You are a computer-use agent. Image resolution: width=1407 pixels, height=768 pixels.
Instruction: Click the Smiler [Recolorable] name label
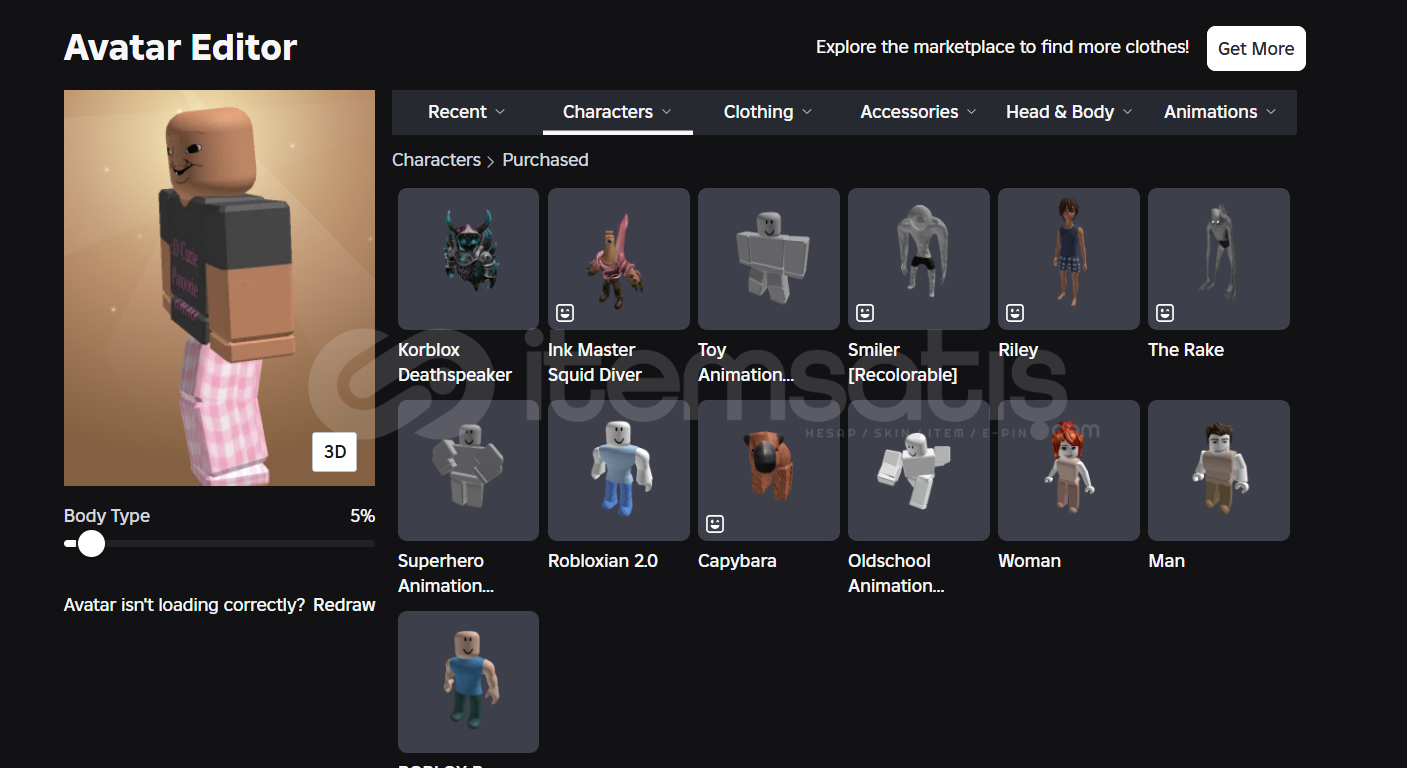tap(903, 362)
